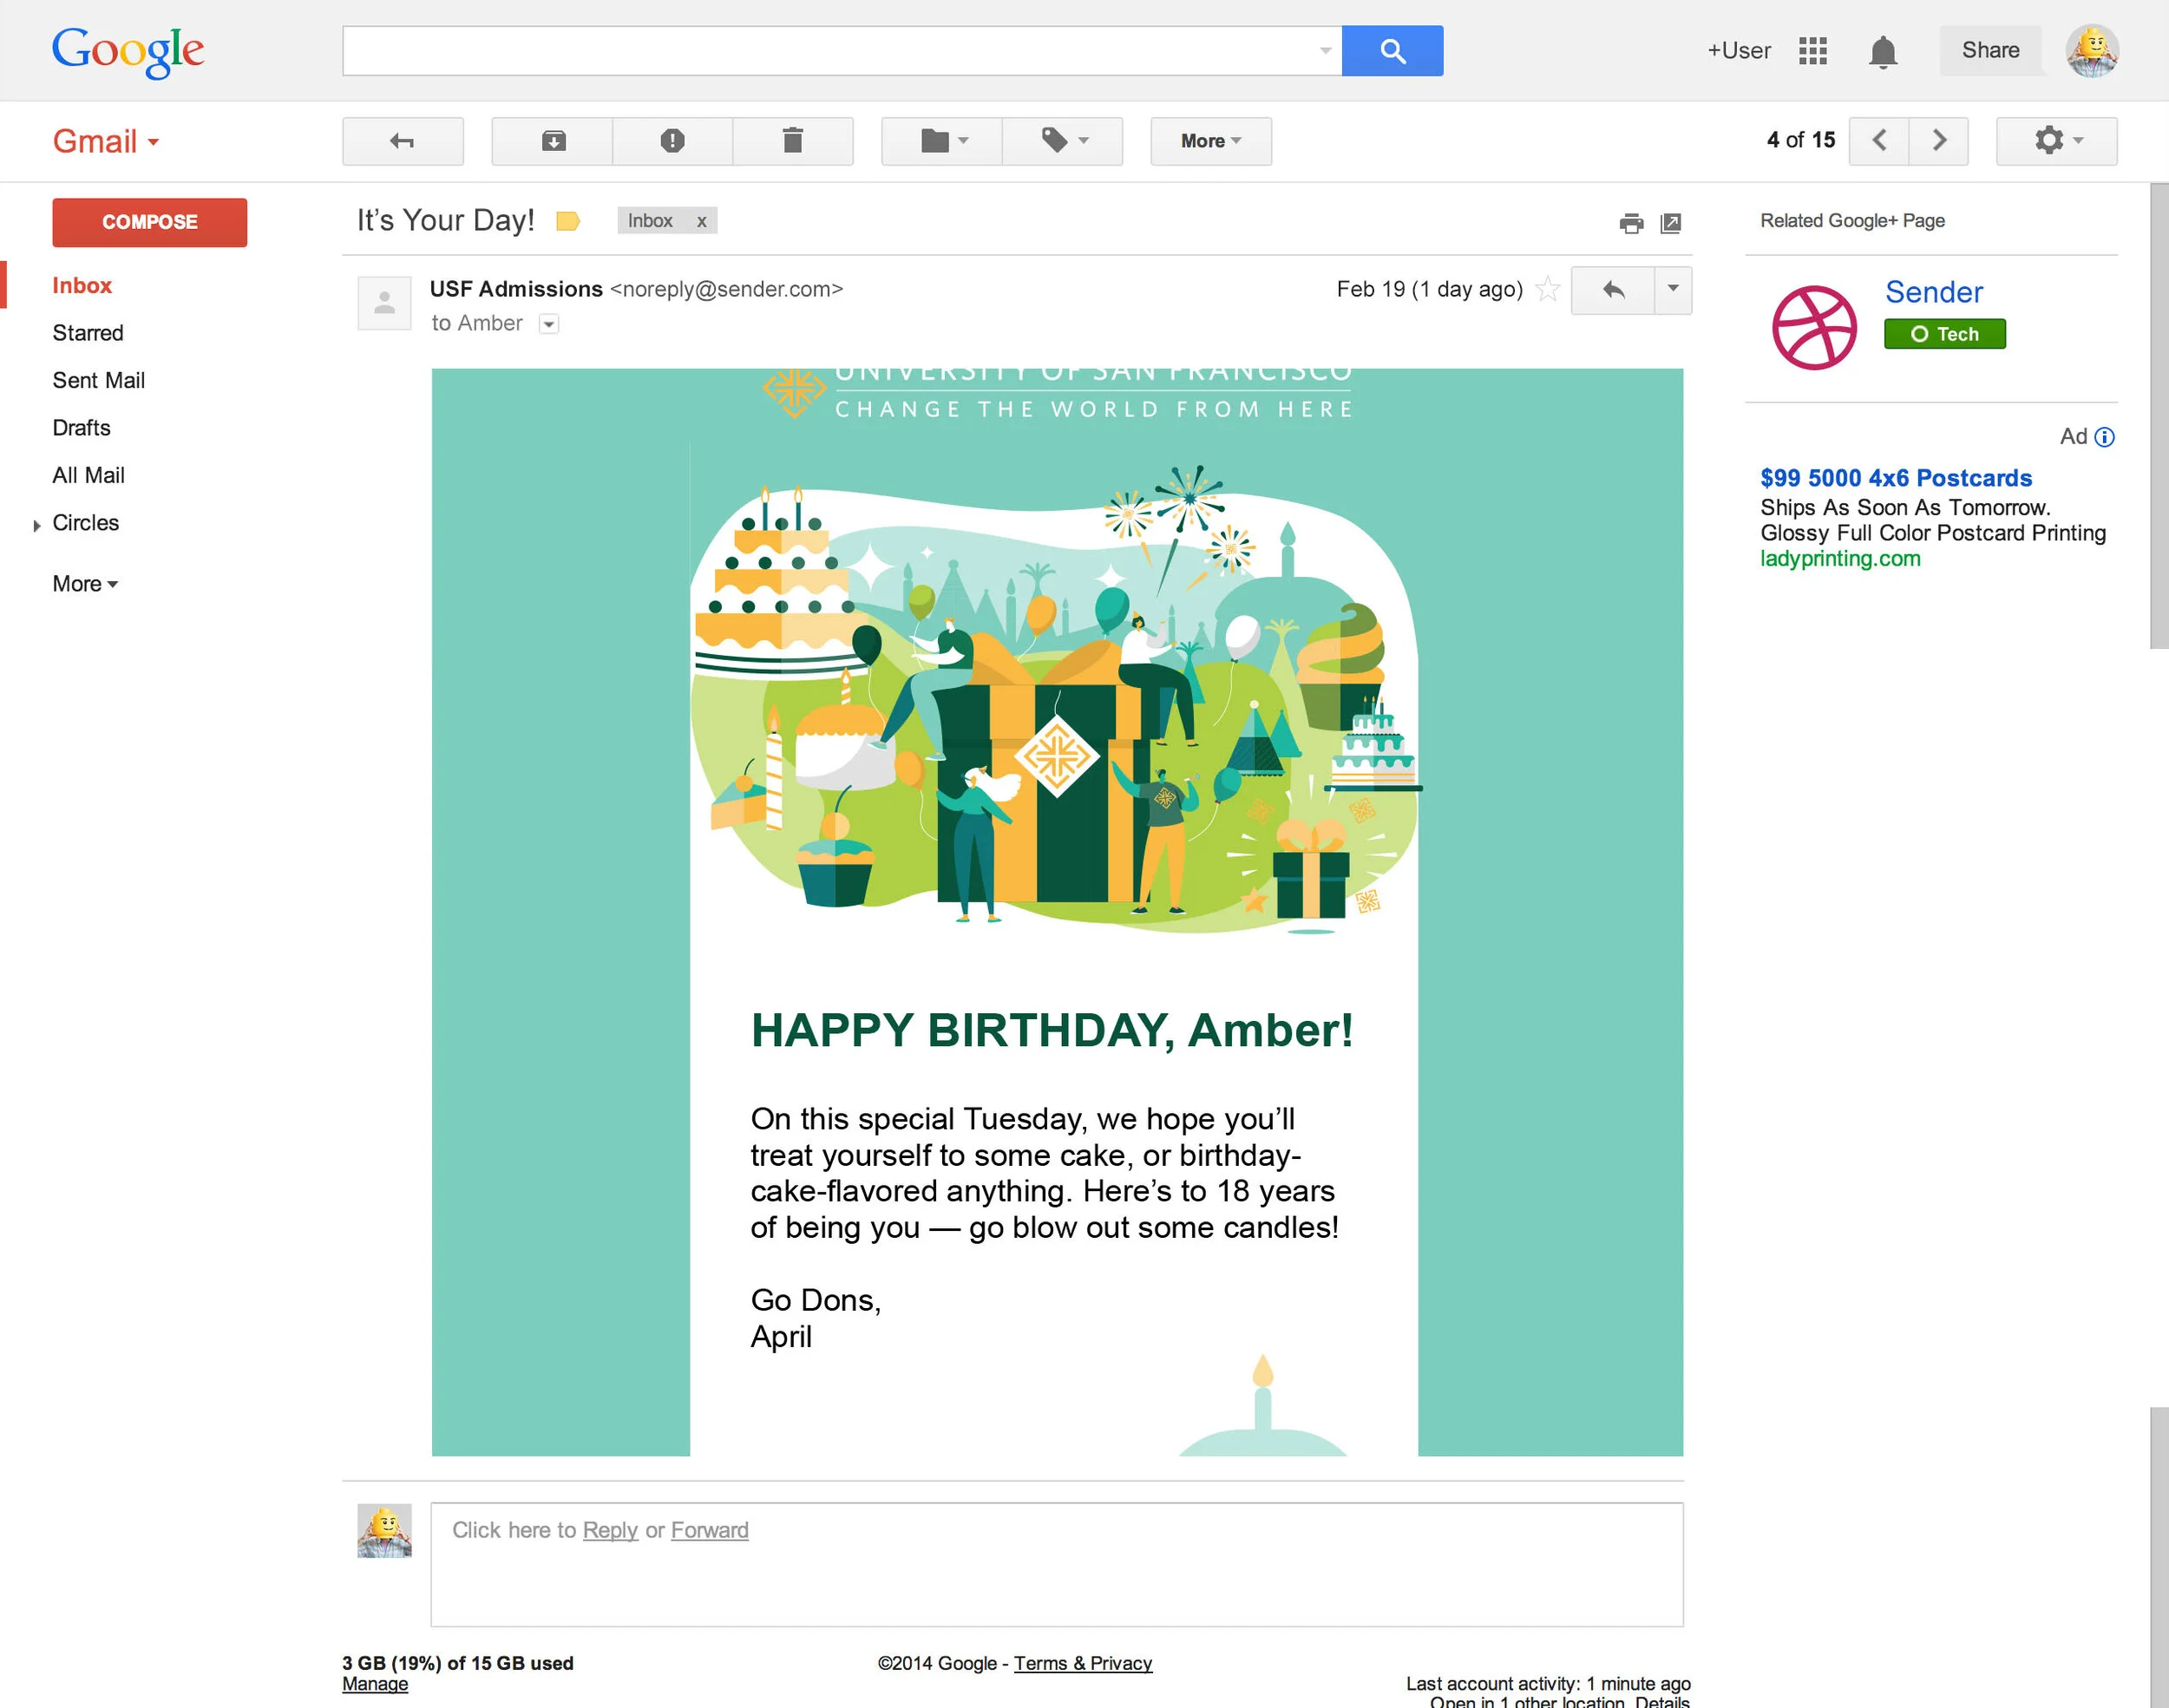Remove the Inbox label via its x
Image resolution: width=2169 pixels, height=1708 pixels.
pyautogui.click(x=702, y=221)
